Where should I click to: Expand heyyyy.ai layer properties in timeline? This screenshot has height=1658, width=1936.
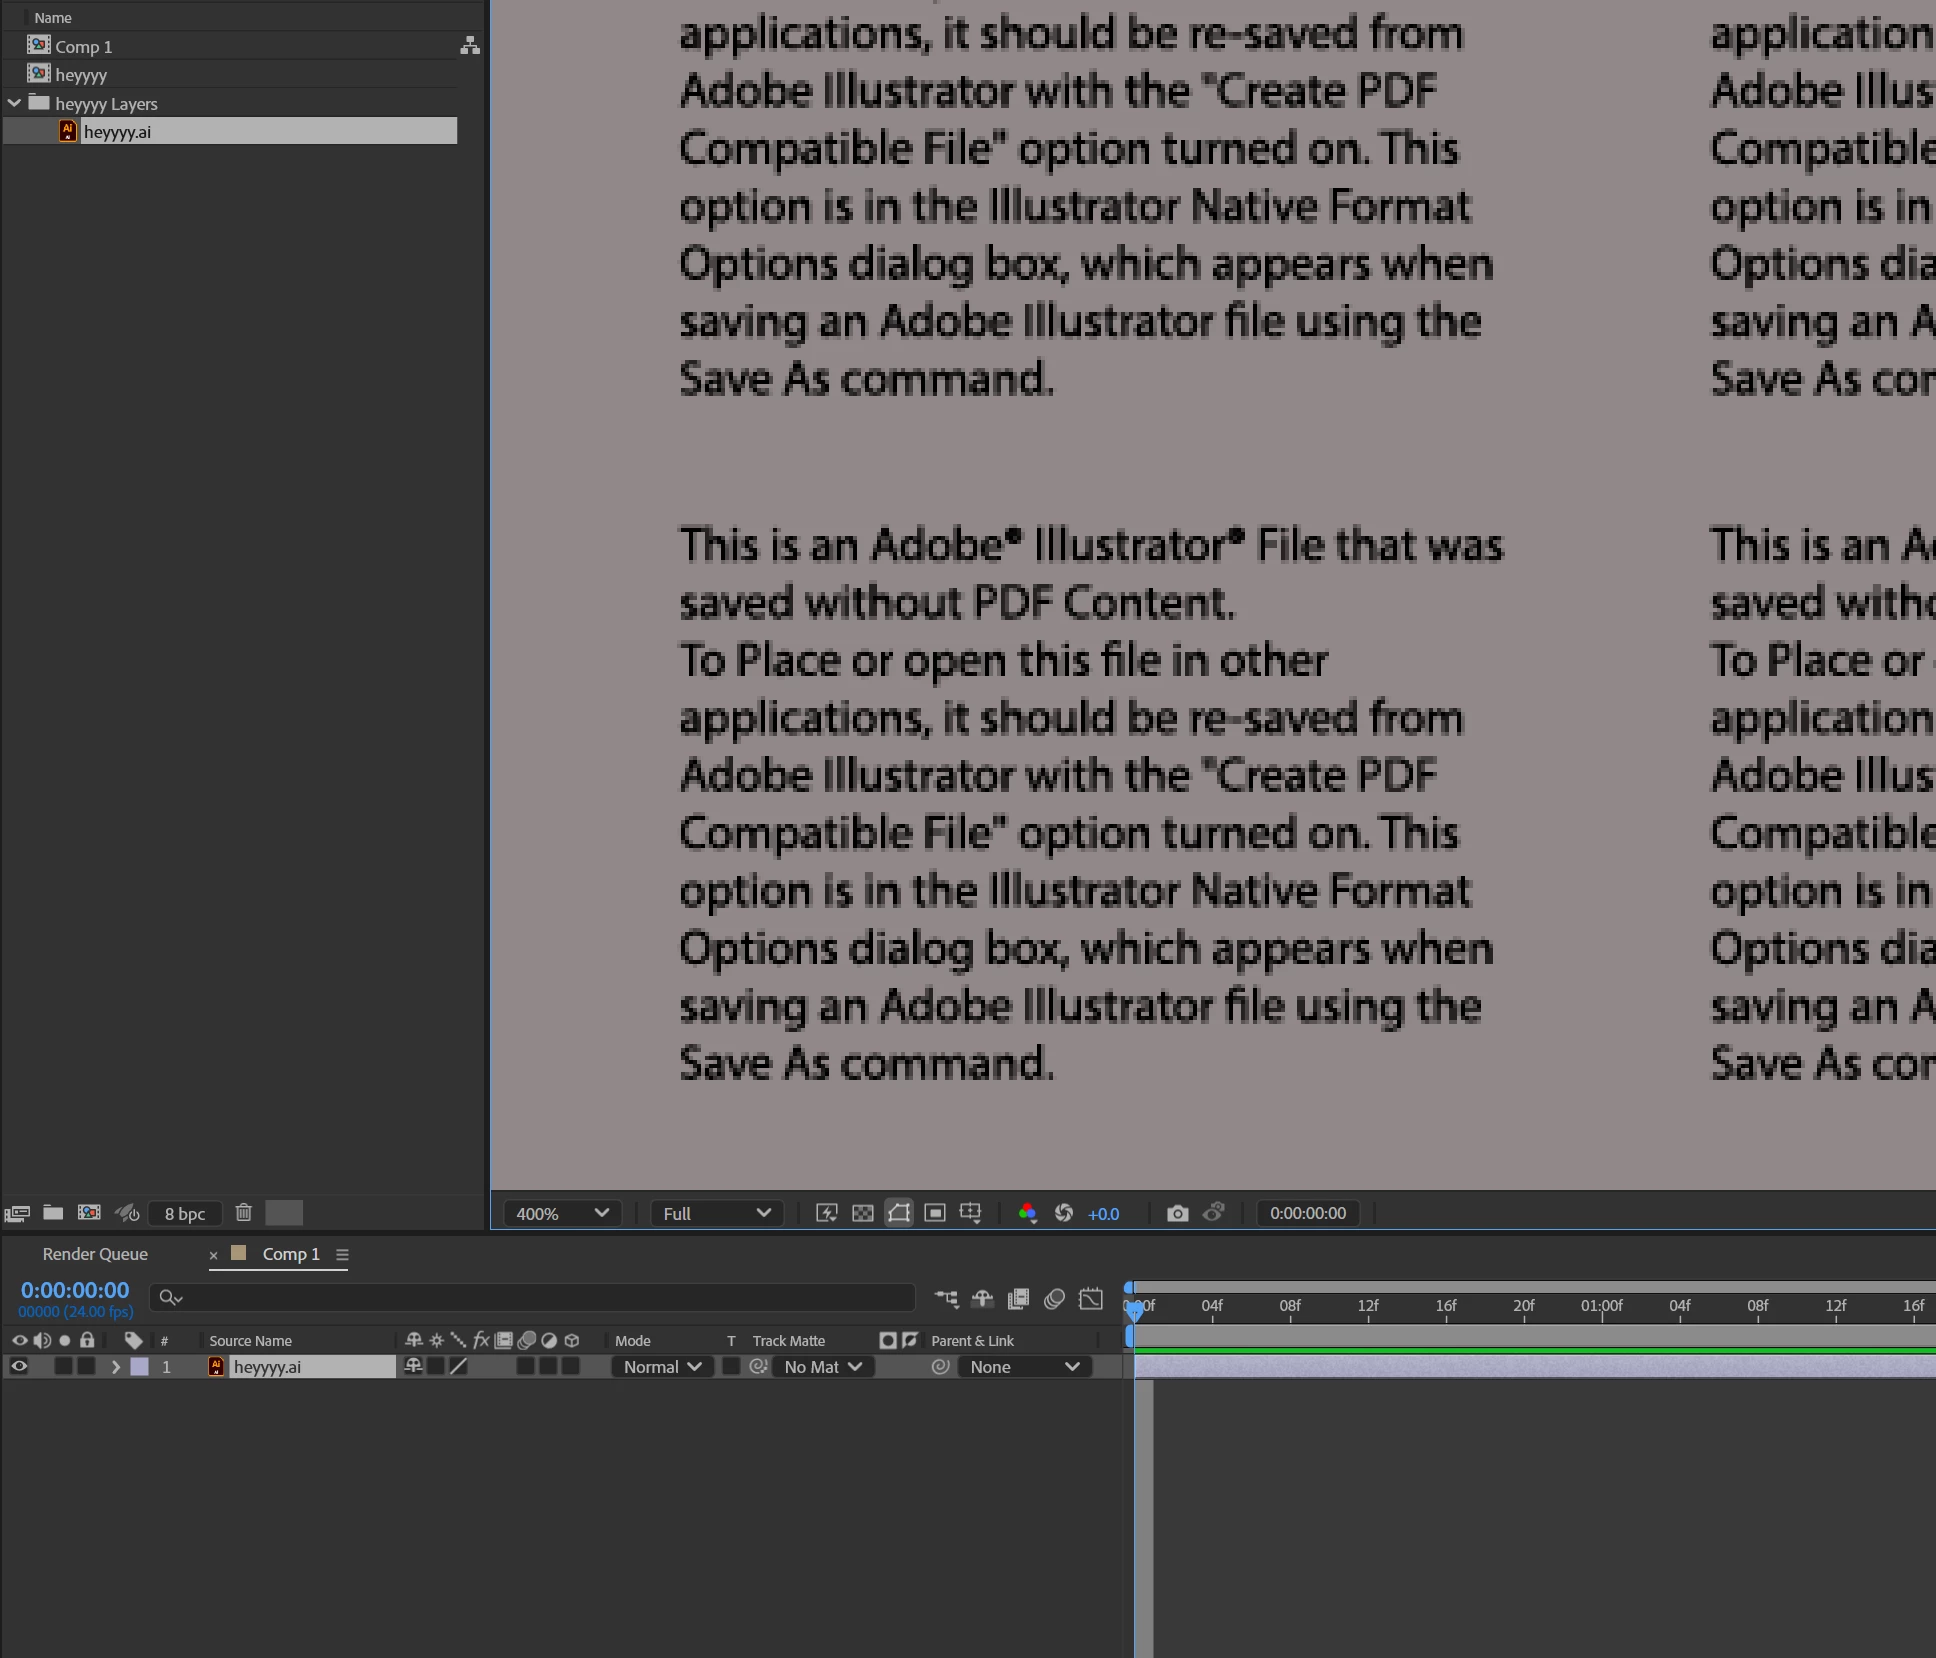coord(115,1366)
